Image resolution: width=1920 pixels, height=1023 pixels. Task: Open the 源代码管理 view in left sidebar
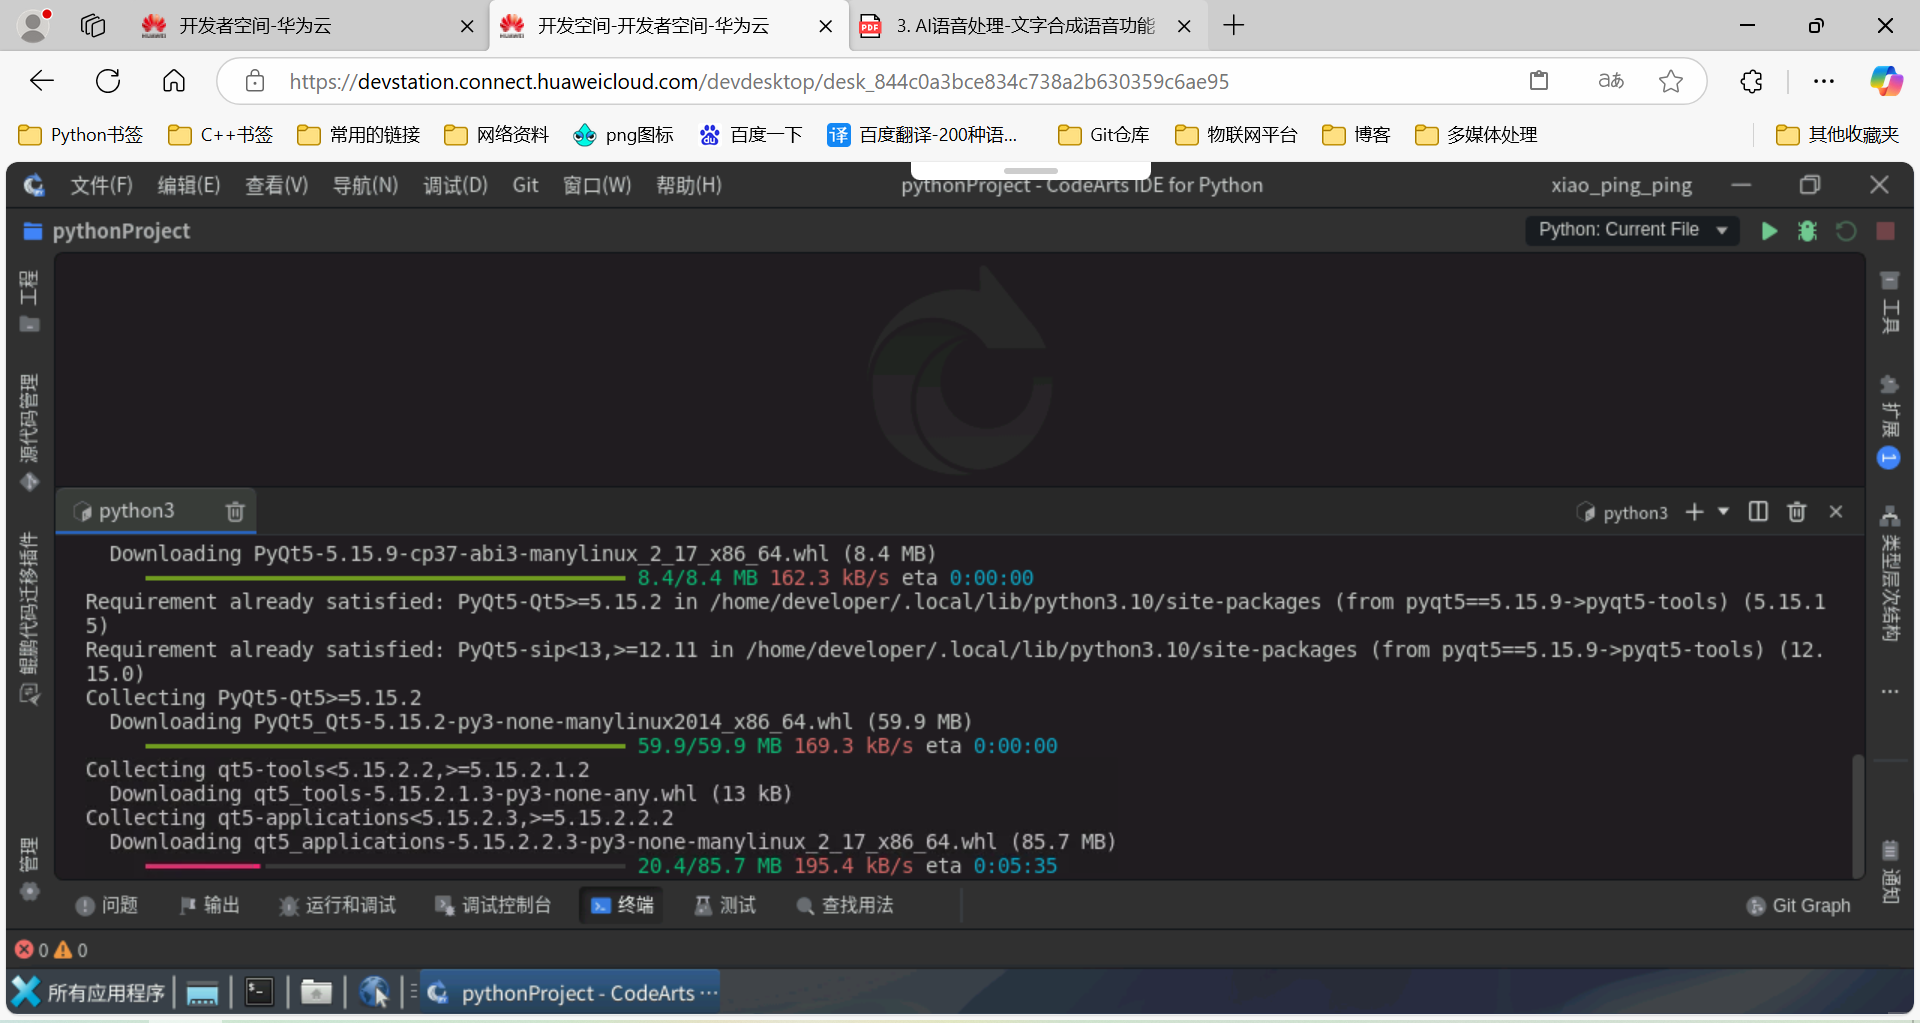click(29, 420)
